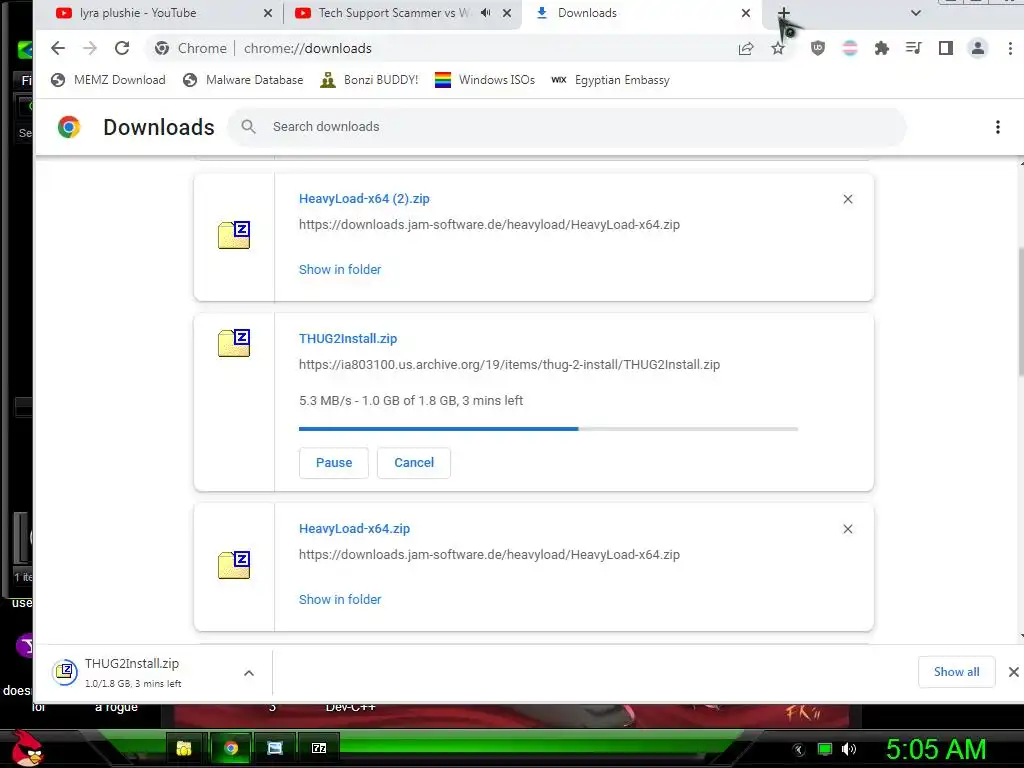The width and height of the screenshot is (1024, 768).
Task: Switch to Tech Support Scammer tab
Action: coord(393,13)
